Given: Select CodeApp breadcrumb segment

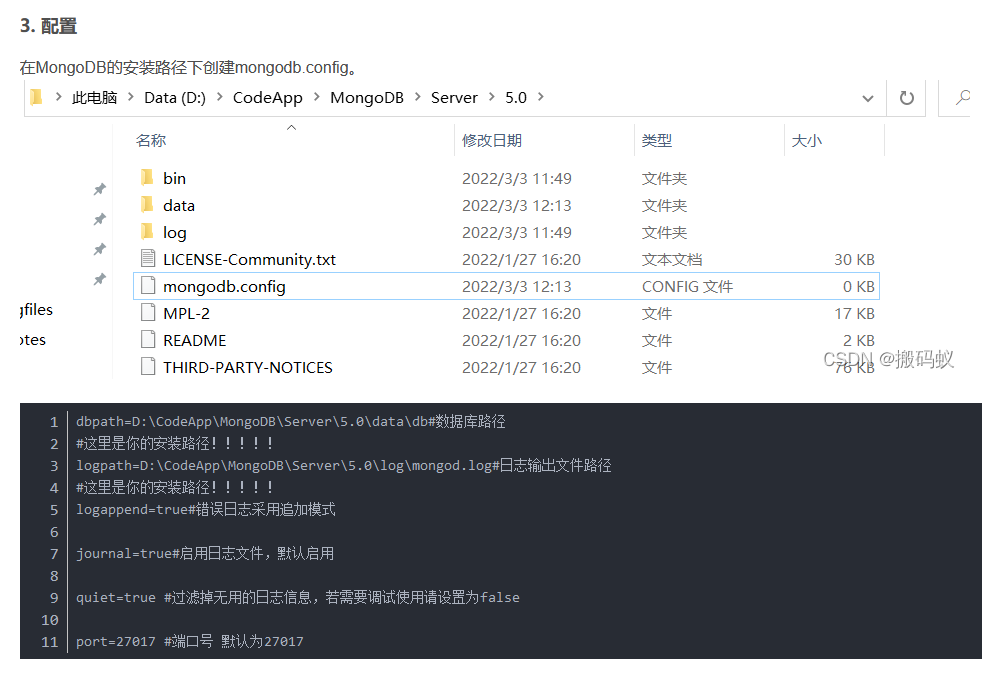Looking at the screenshot, I should coord(268,97).
